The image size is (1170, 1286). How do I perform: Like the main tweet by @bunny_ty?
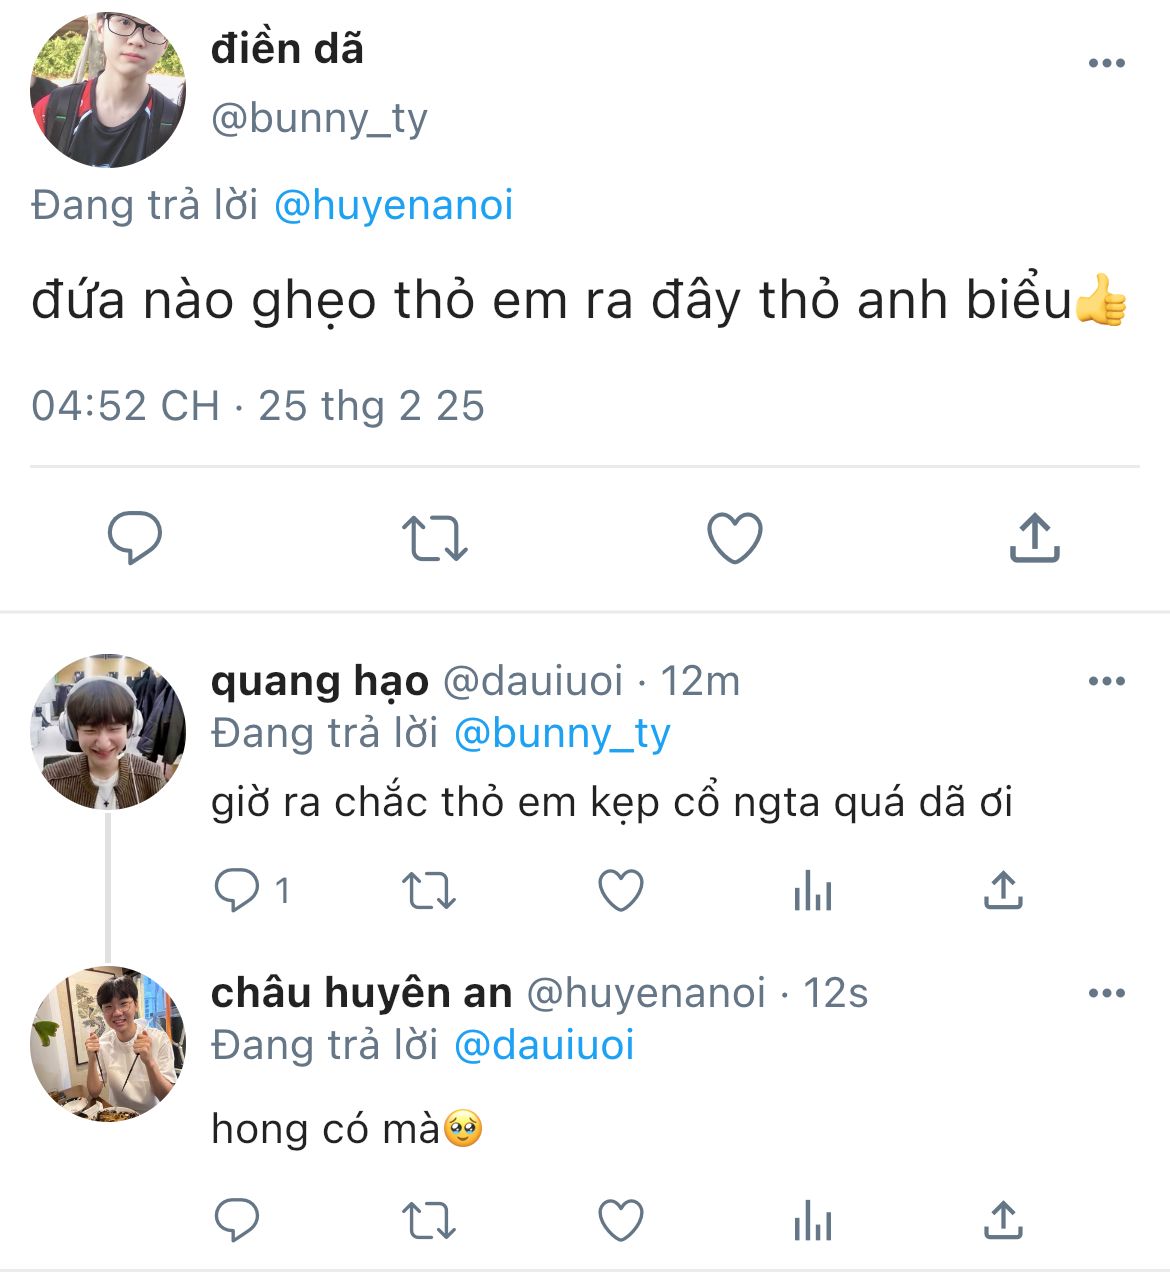click(x=735, y=538)
